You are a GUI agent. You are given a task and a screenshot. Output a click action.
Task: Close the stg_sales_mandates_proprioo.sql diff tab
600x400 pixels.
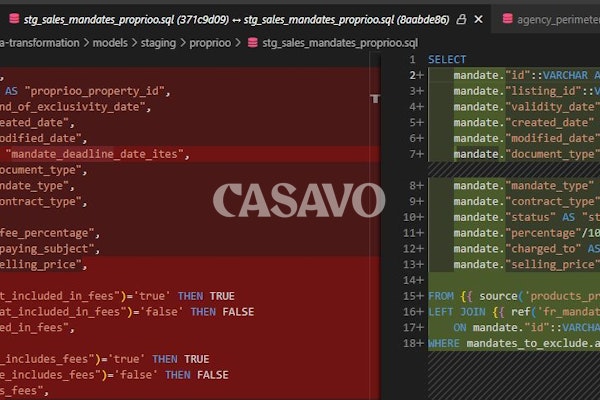click(478, 19)
